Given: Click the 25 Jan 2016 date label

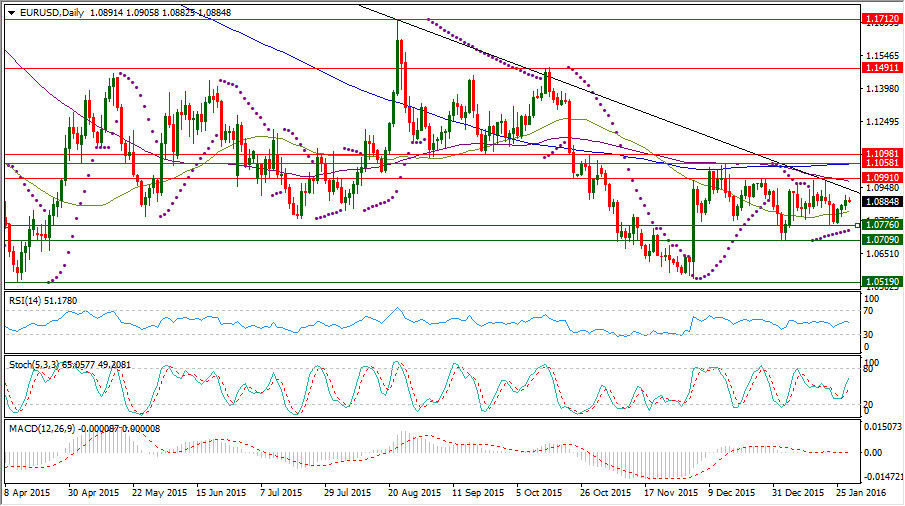Looking at the screenshot, I should click(x=862, y=493).
